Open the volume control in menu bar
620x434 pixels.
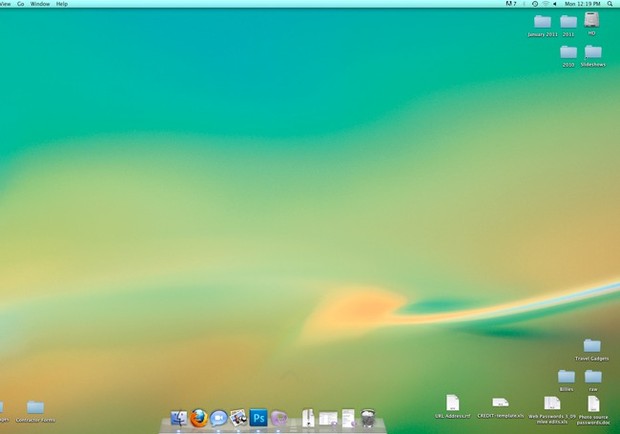[556, 4]
